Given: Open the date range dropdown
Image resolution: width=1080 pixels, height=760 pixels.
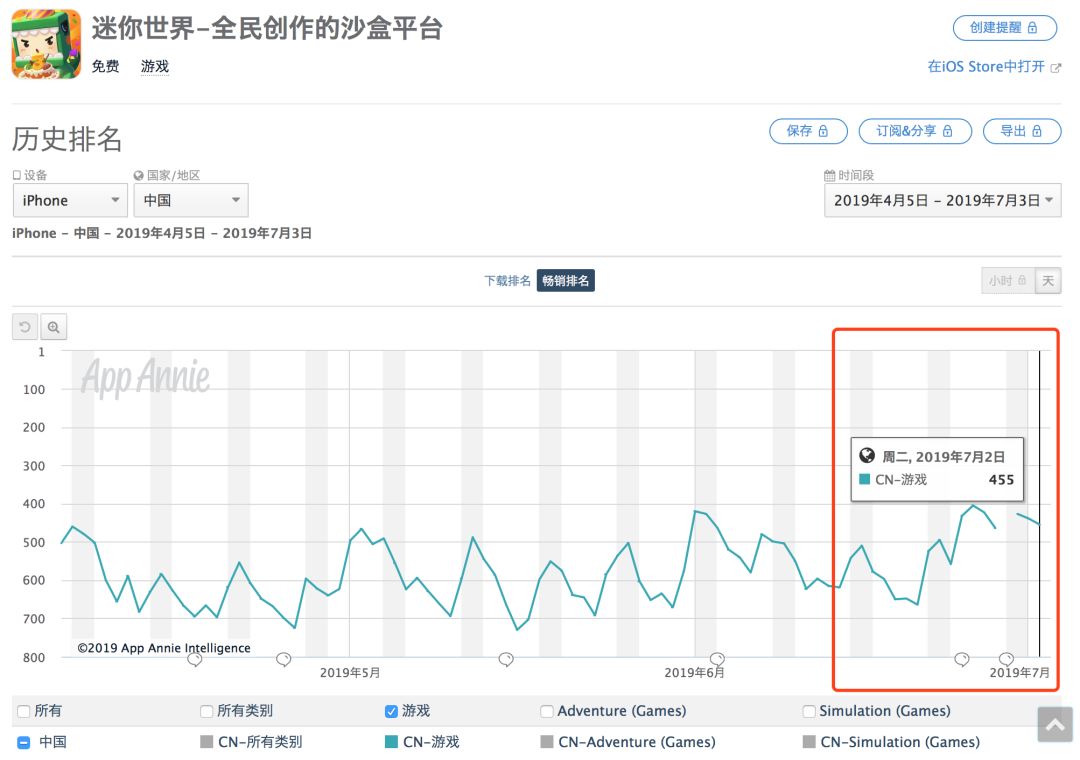Looking at the screenshot, I should 942,201.
